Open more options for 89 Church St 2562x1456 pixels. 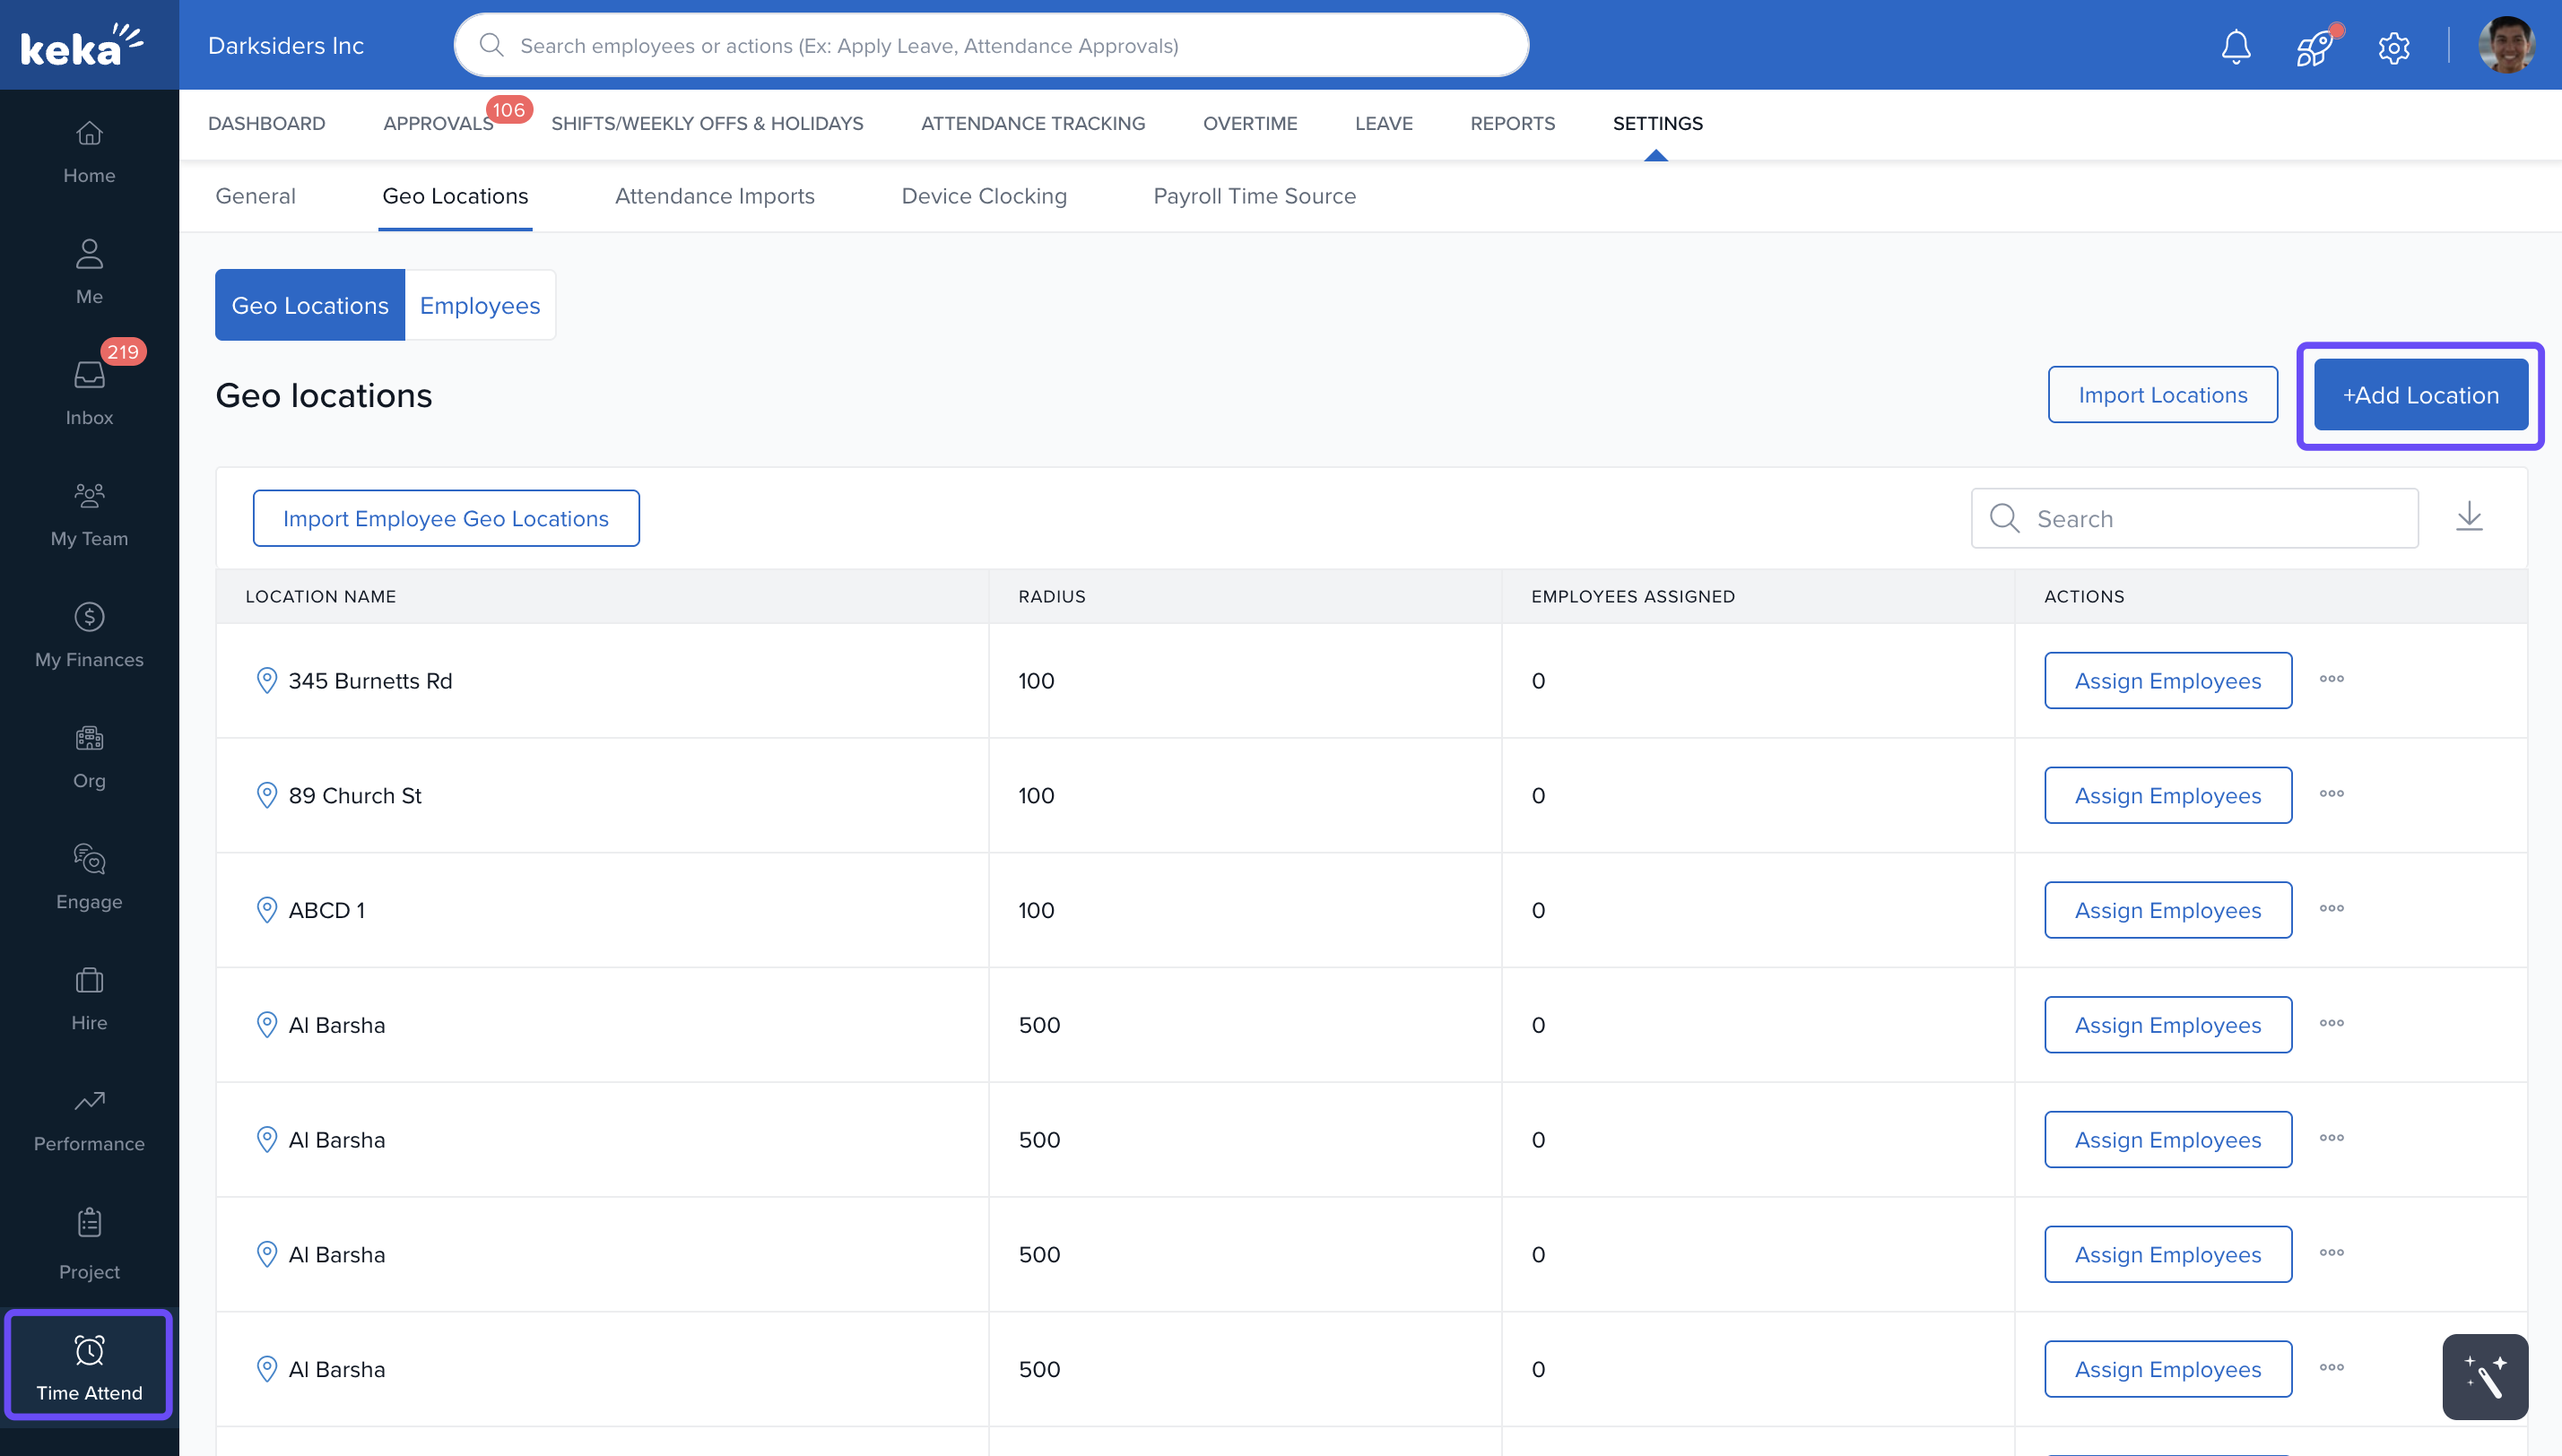[x=2331, y=794]
